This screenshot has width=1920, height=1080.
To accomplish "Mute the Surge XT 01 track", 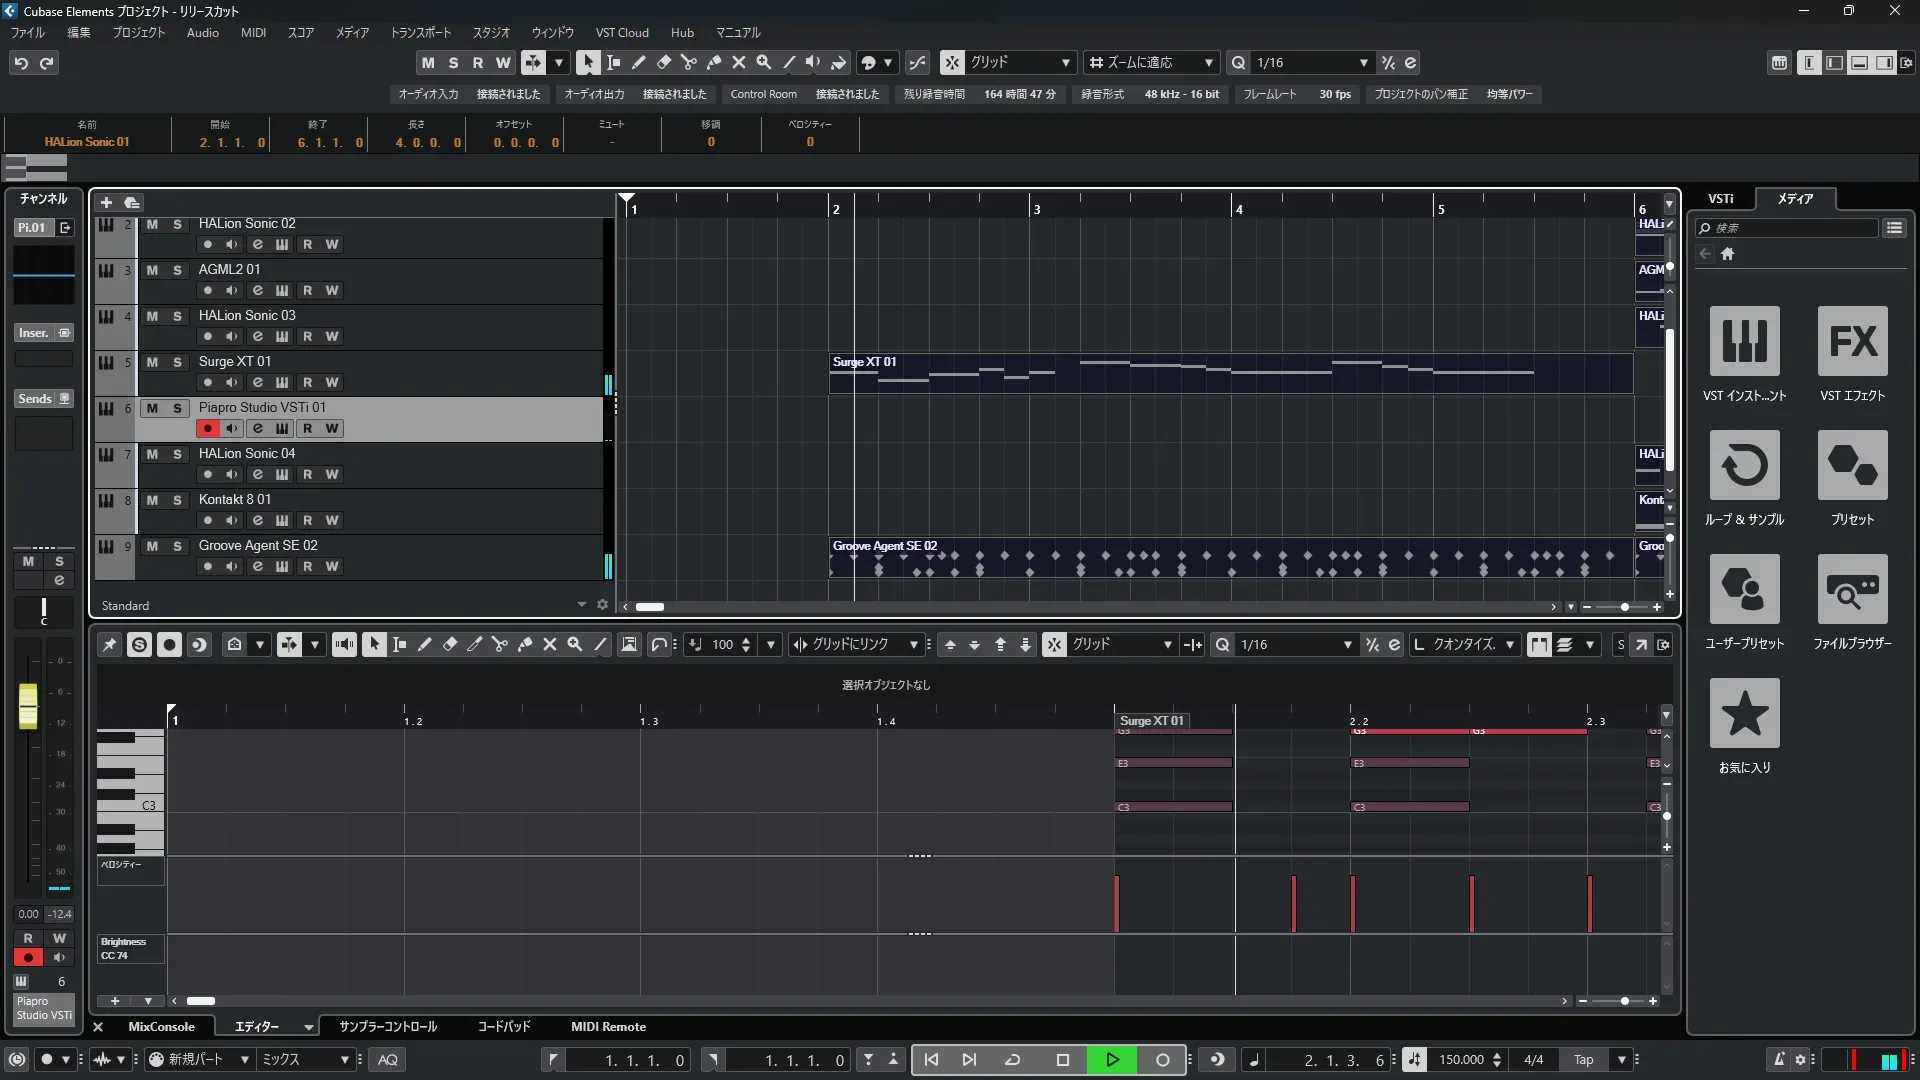I will pos(152,362).
